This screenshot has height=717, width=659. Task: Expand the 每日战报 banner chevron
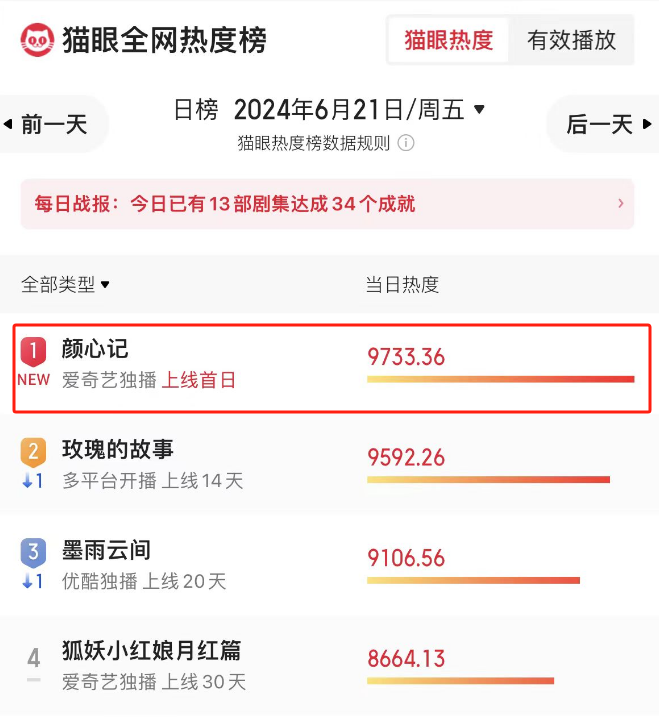pyautogui.click(x=621, y=203)
